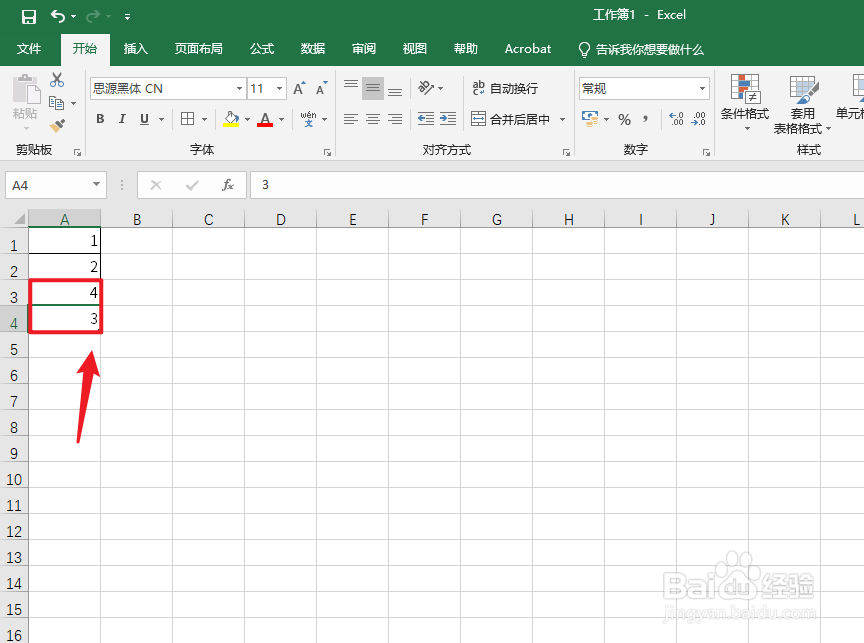The image size is (864, 643).
Task: Open the fill color dropdown arrow
Action: (247, 119)
